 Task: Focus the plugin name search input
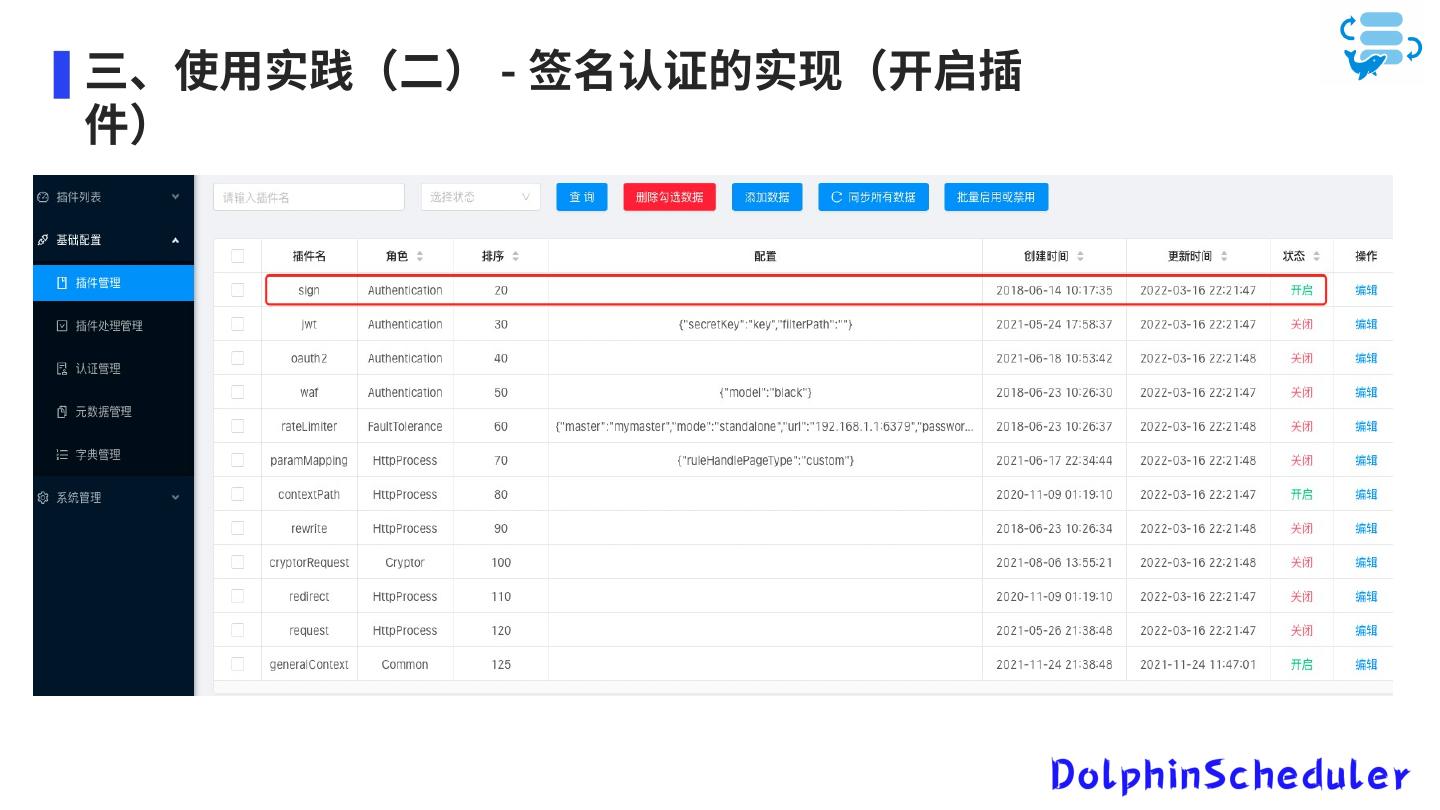pyautogui.click(x=308, y=197)
